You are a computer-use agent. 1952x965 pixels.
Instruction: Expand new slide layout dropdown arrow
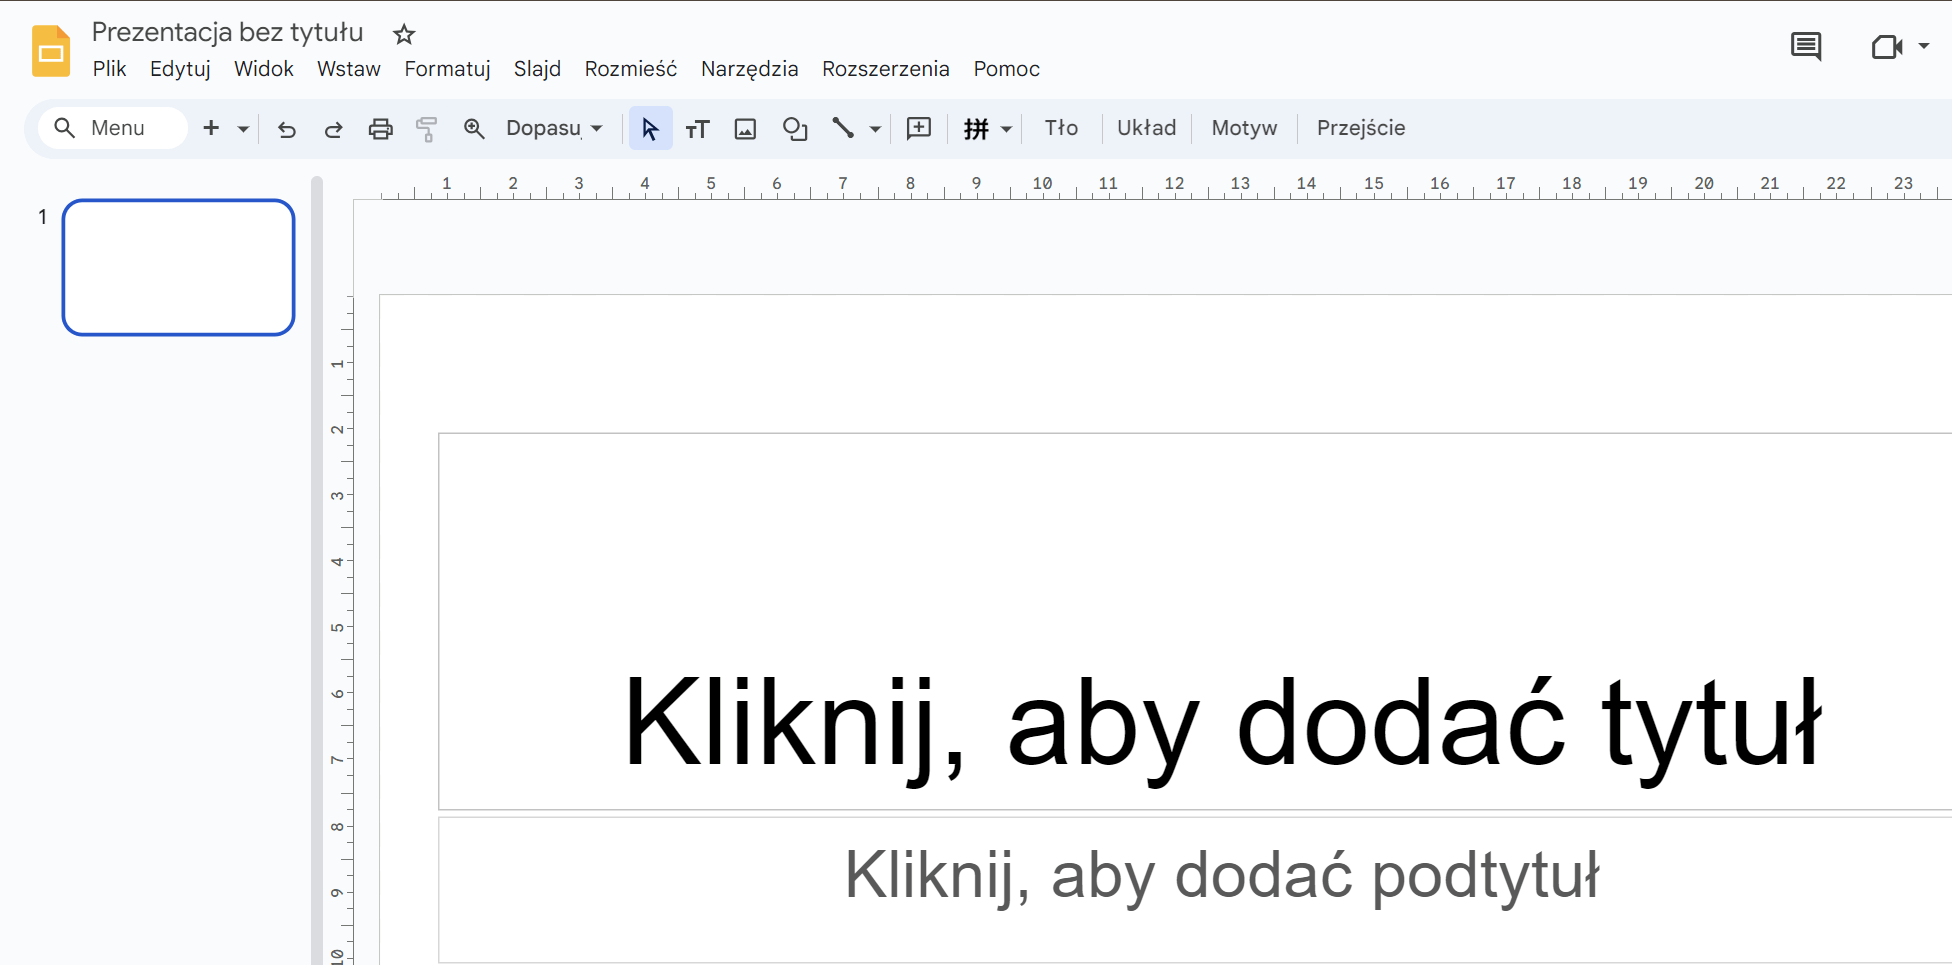pos(243,129)
